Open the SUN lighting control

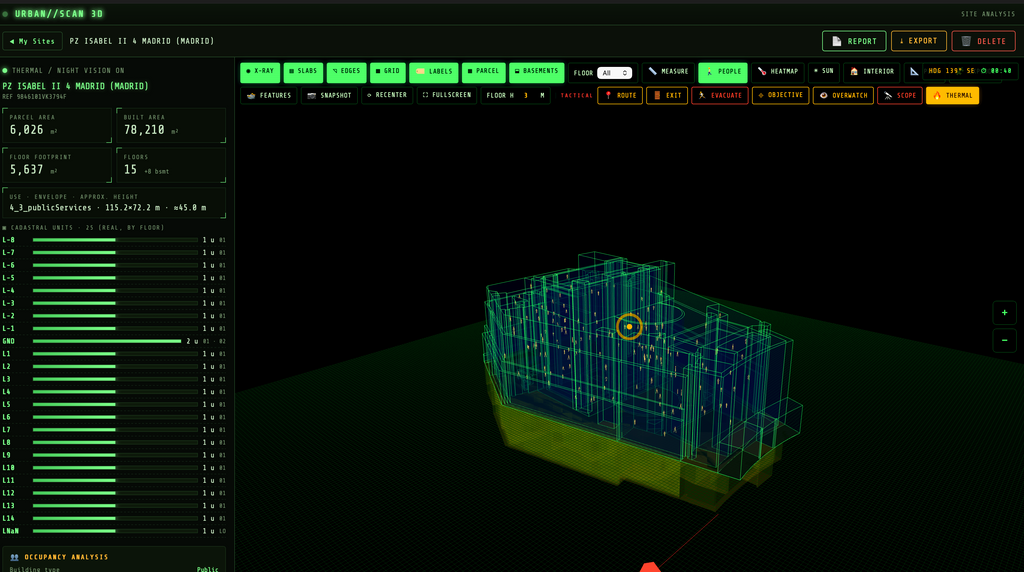coord(824,72)
